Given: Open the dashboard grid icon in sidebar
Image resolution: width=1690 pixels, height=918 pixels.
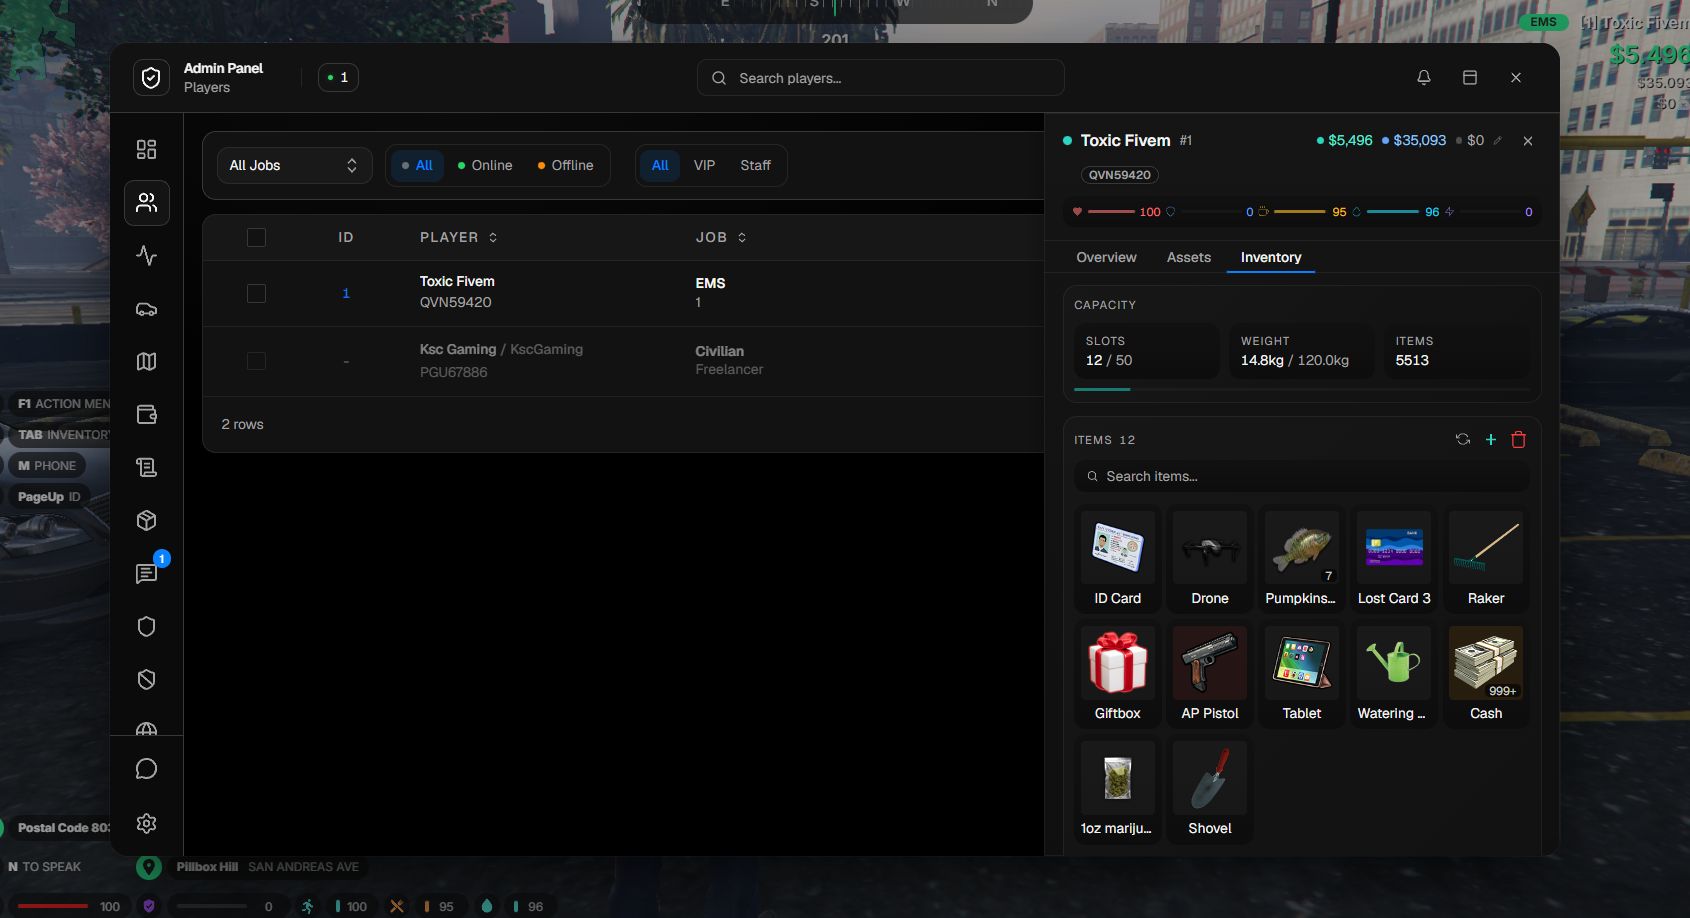Looking at the screenshot, I should pos(146,149).
